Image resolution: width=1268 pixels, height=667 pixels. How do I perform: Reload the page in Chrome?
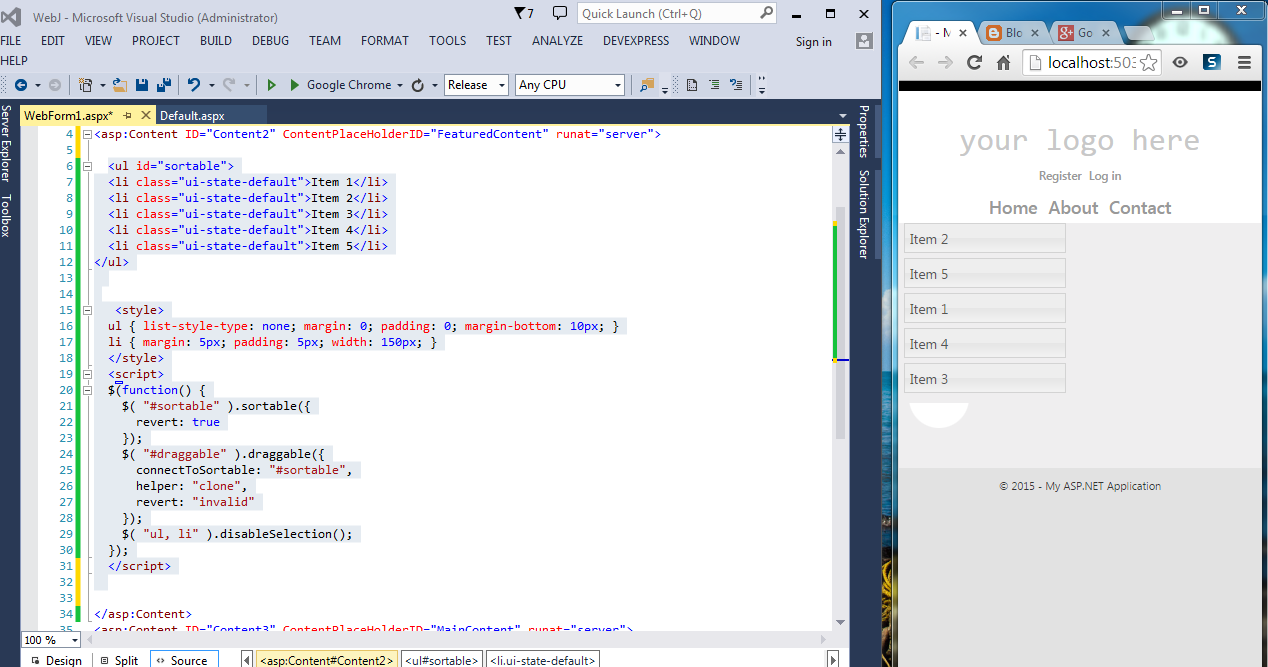click(974, 62)
